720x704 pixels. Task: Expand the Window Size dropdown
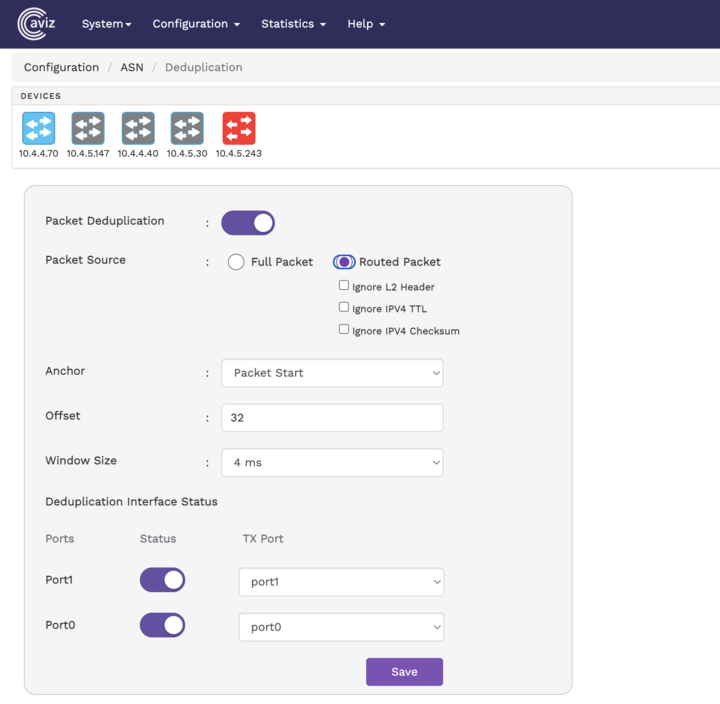click(332, 463)
